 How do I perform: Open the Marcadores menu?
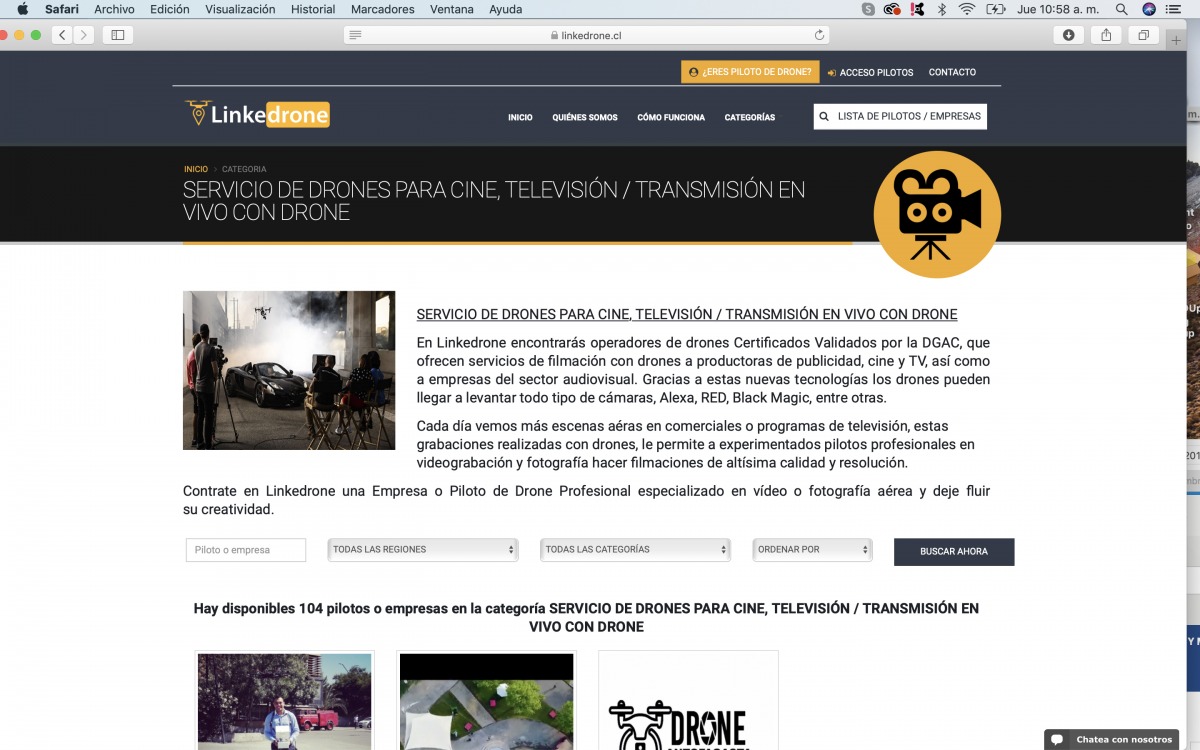point(382,10)
